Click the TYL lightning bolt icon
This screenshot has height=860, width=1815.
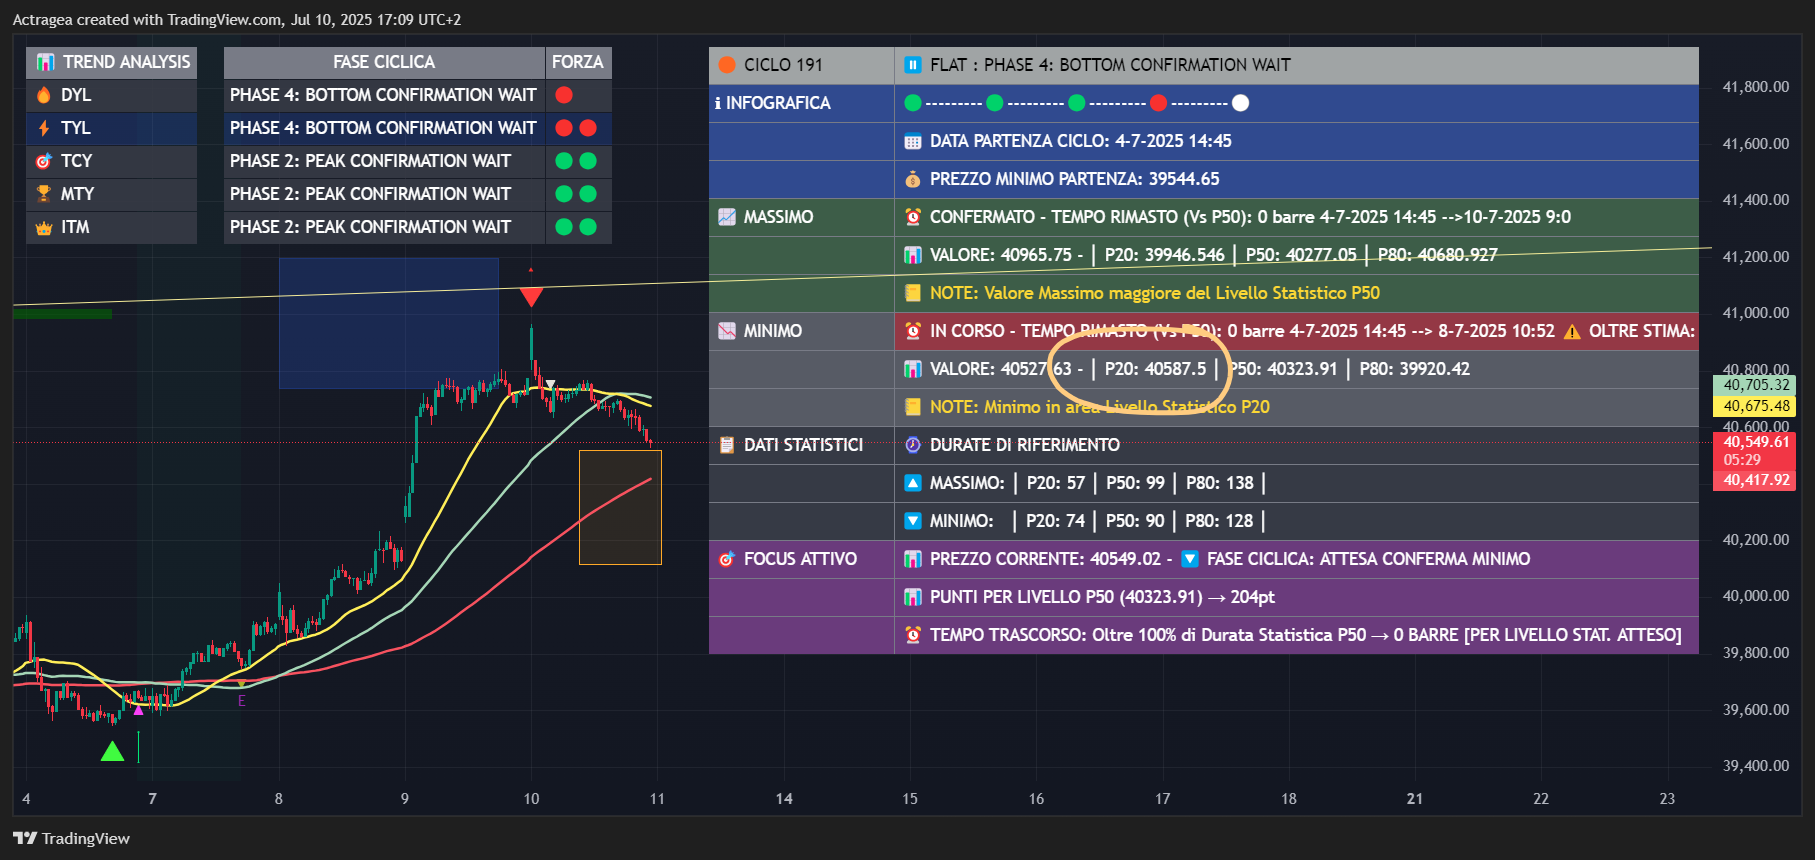[x=44, y=128]
